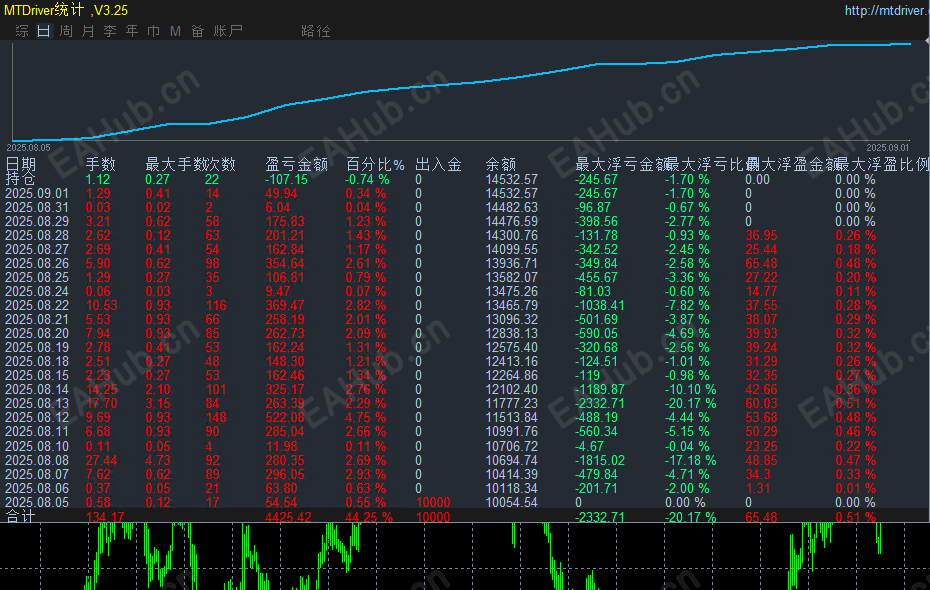Click the 2025.09.01 chart end date label

pyautogui.click(x=887, y=148)
